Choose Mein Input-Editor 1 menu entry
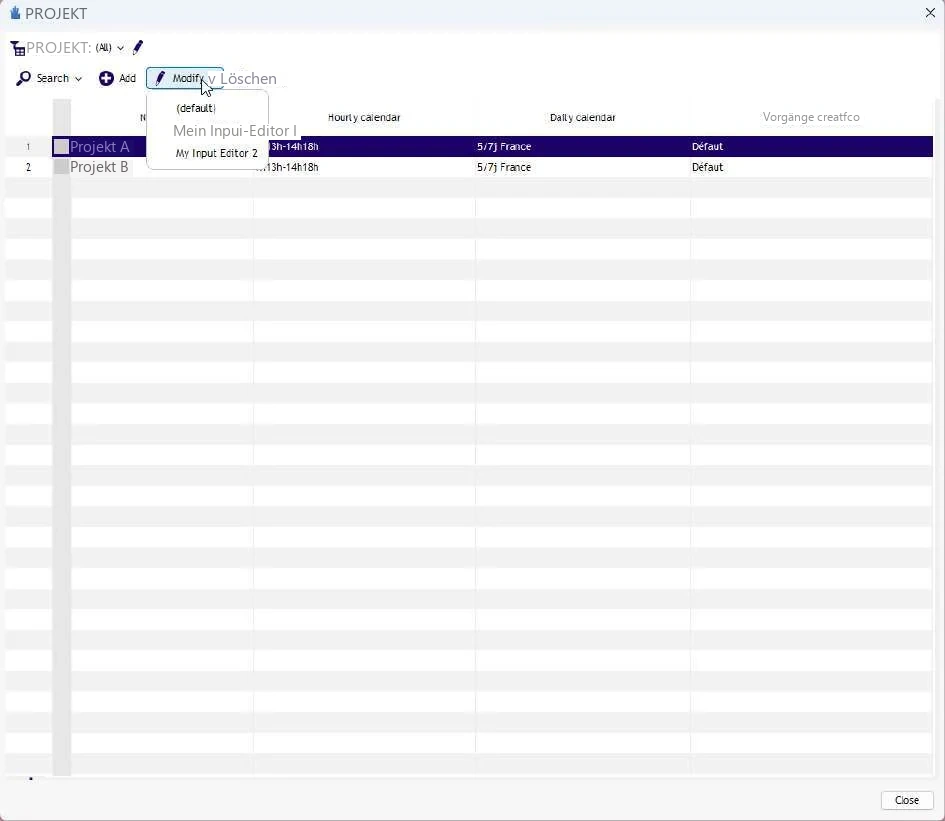 tap(235, 131)
